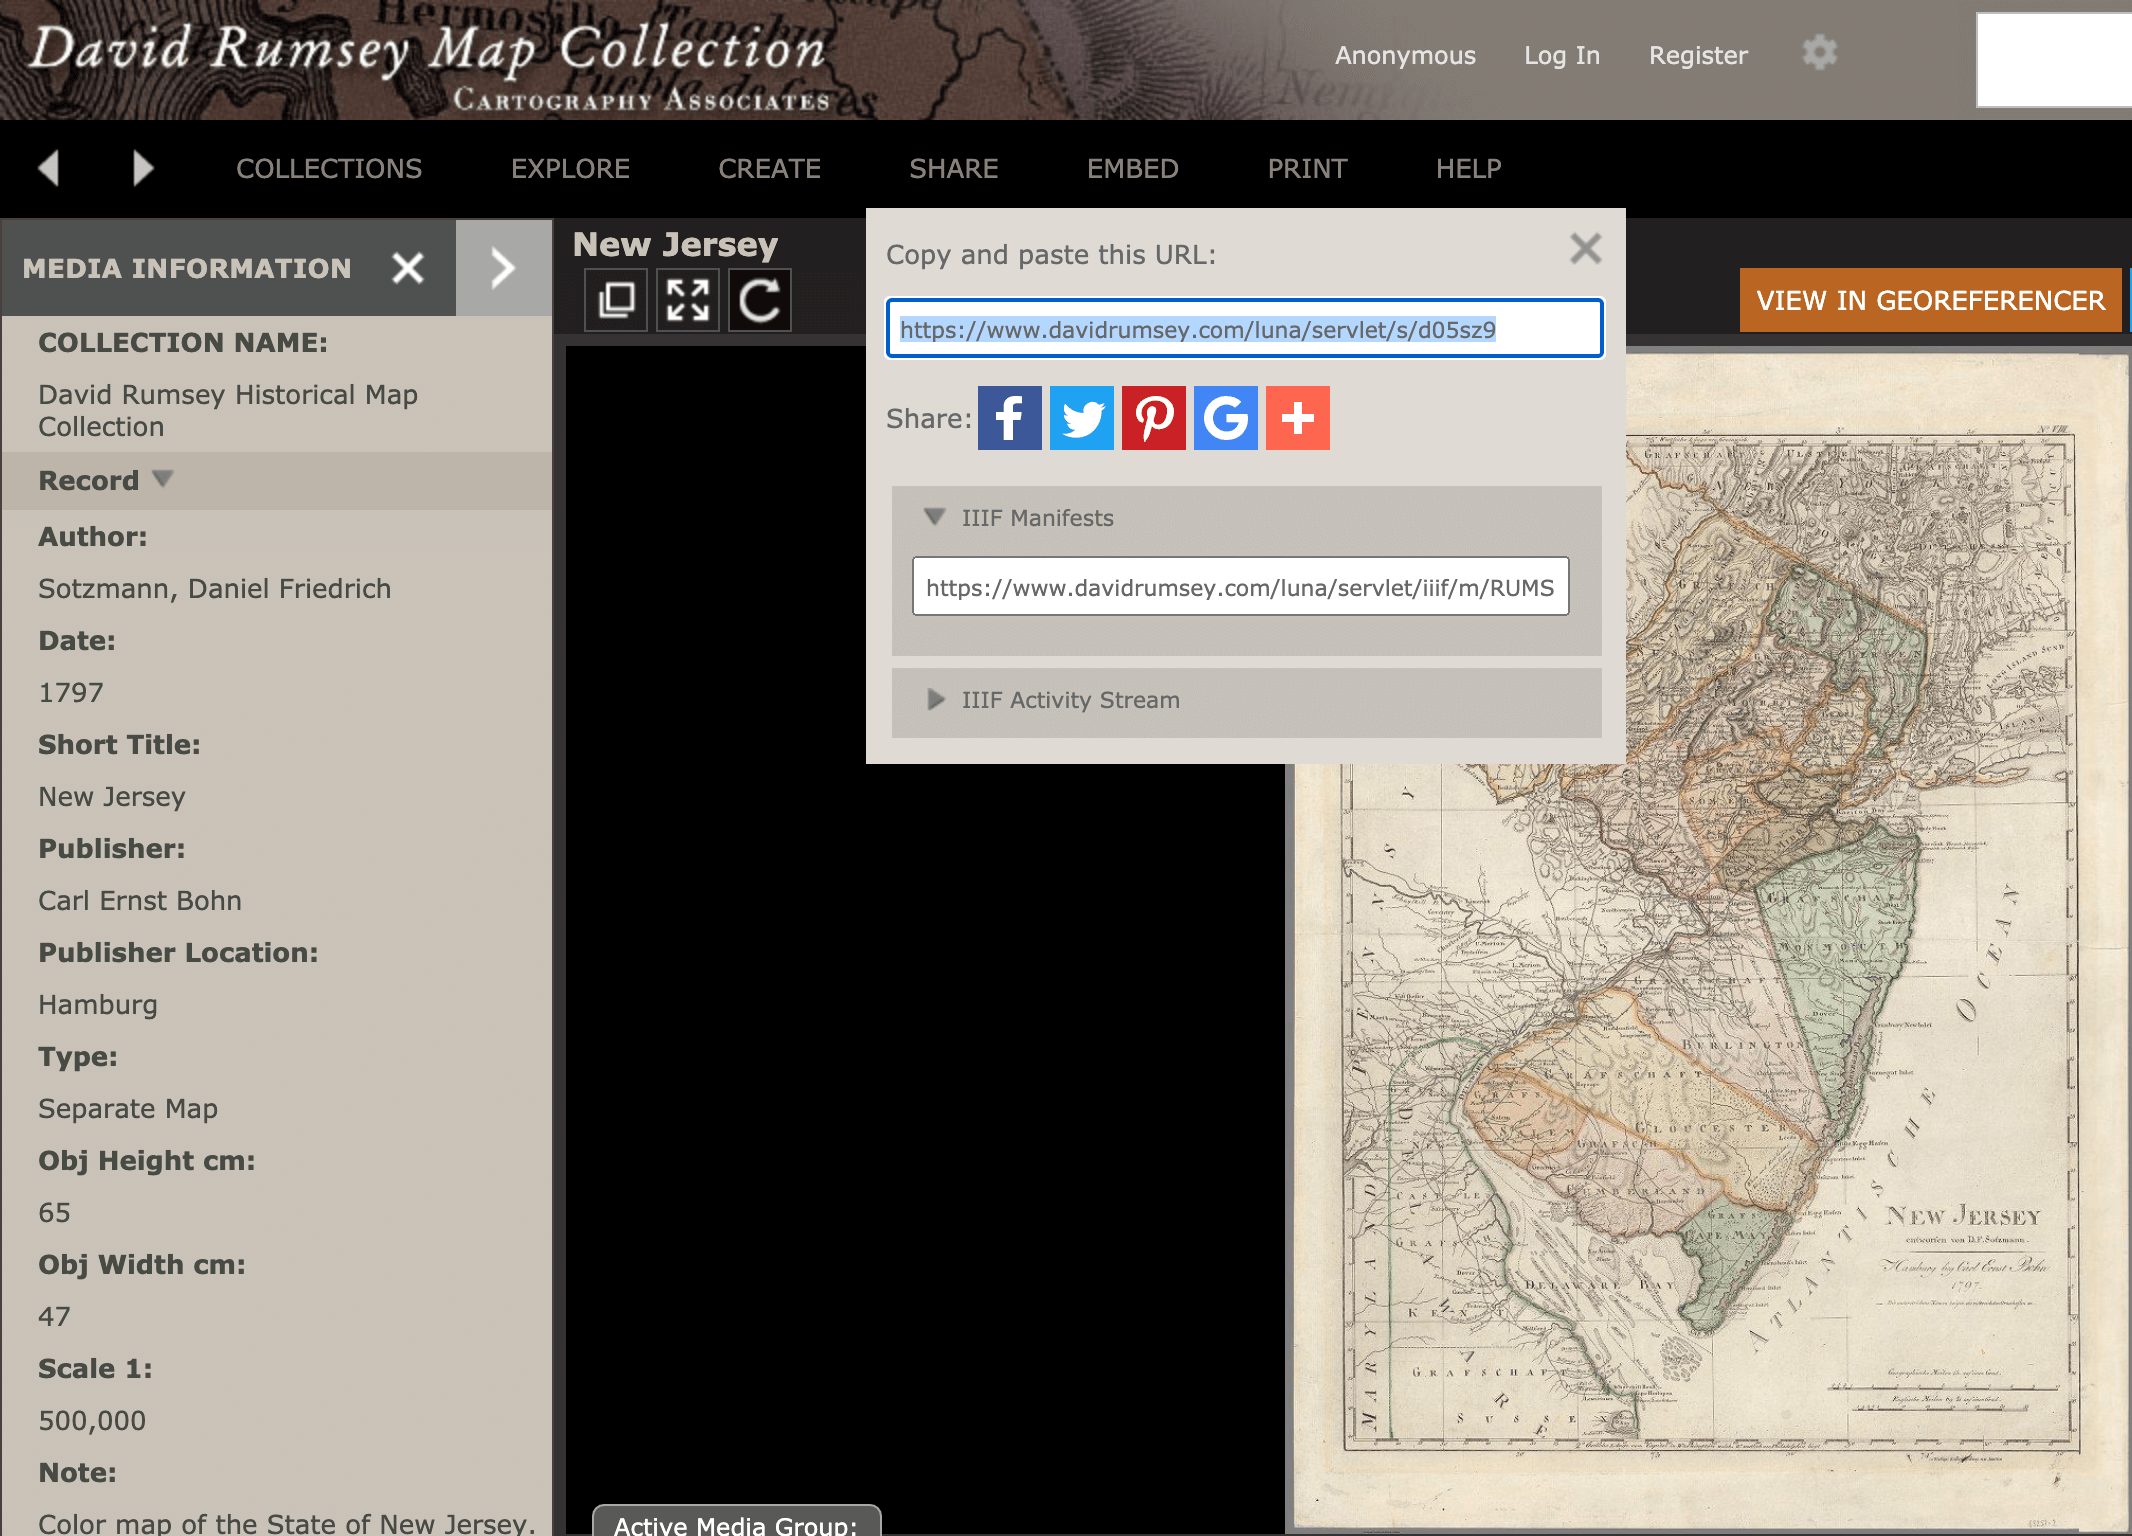The image size is (2132, 1536).
Task: Share map on Facebook
Action: pos(1010,418)
